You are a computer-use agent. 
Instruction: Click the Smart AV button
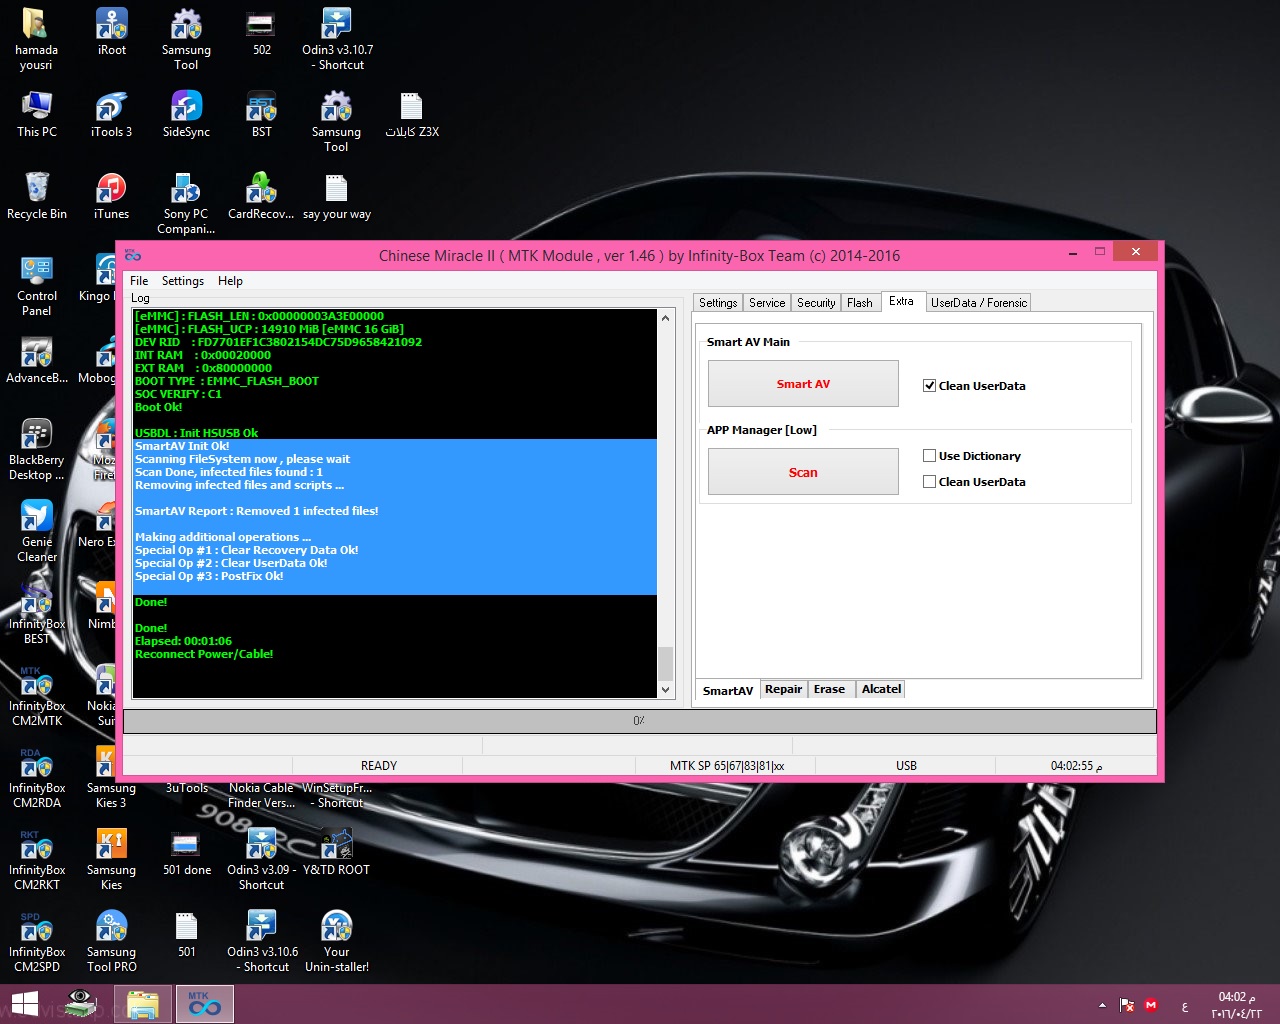(803, 384)
